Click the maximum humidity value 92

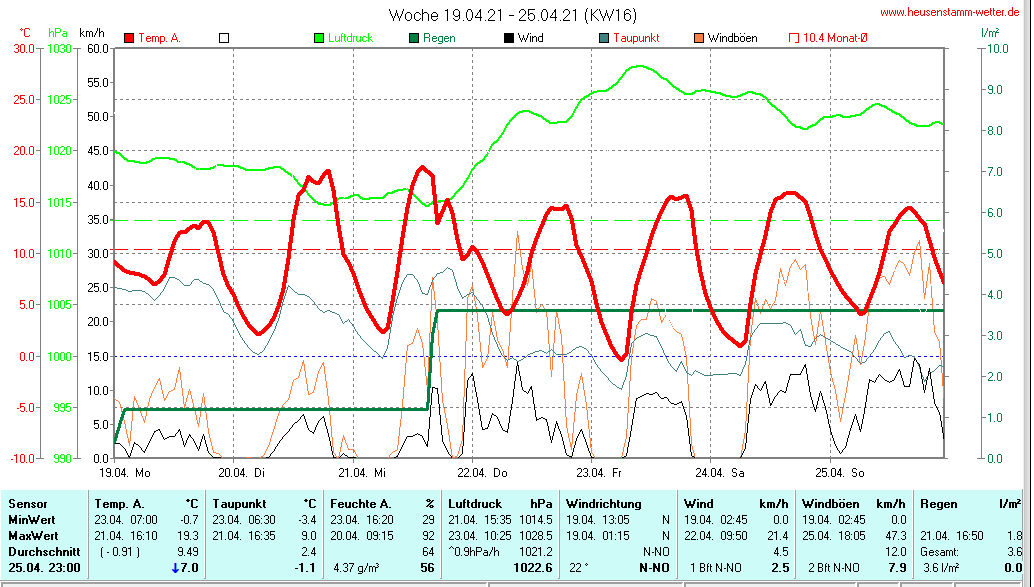(429, 536)
